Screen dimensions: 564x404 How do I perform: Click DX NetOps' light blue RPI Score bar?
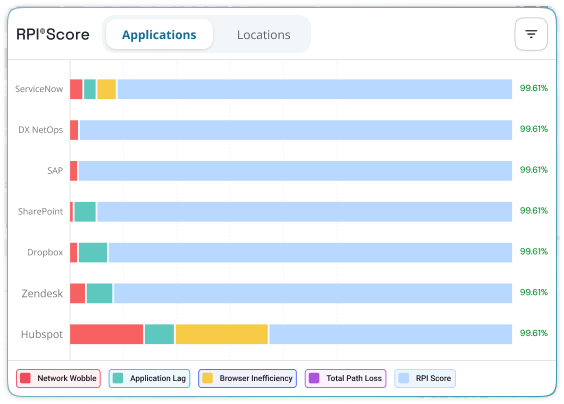[x=296, y=130]
